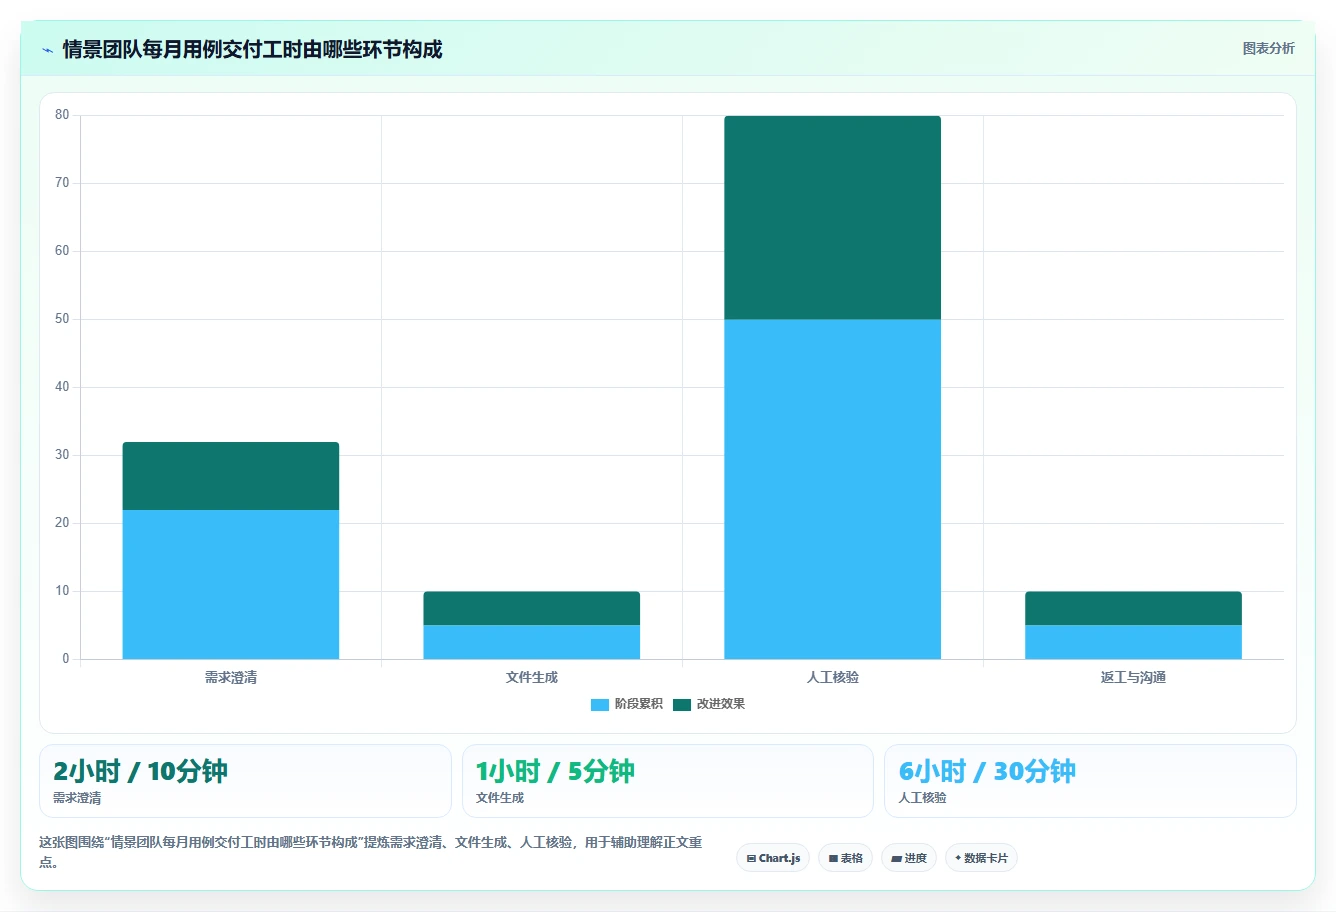Click the chart title 情景团队每月用例交付工时由哪些环节构成
The image size is (1336, 912).
[x=252, y=49]
